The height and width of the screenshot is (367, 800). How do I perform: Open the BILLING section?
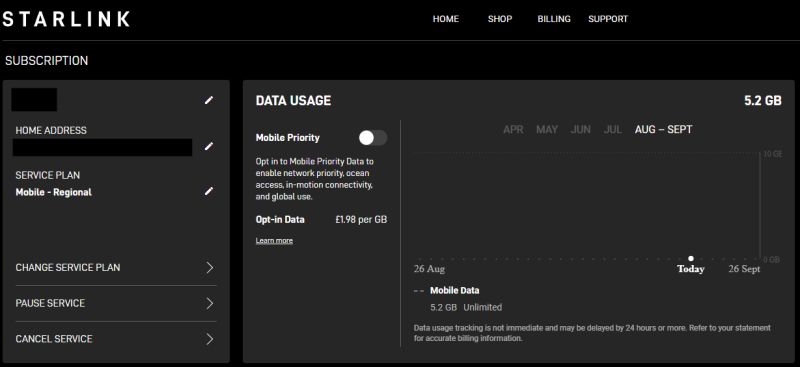pyautogui.click(x=554, y=19)
